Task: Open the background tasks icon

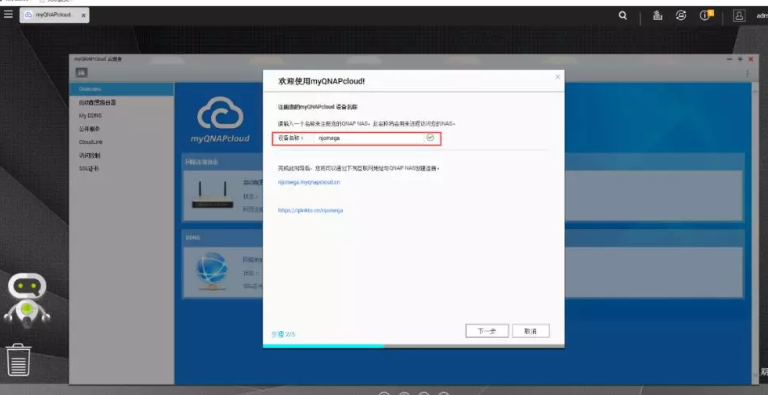Action: [657, 16]
